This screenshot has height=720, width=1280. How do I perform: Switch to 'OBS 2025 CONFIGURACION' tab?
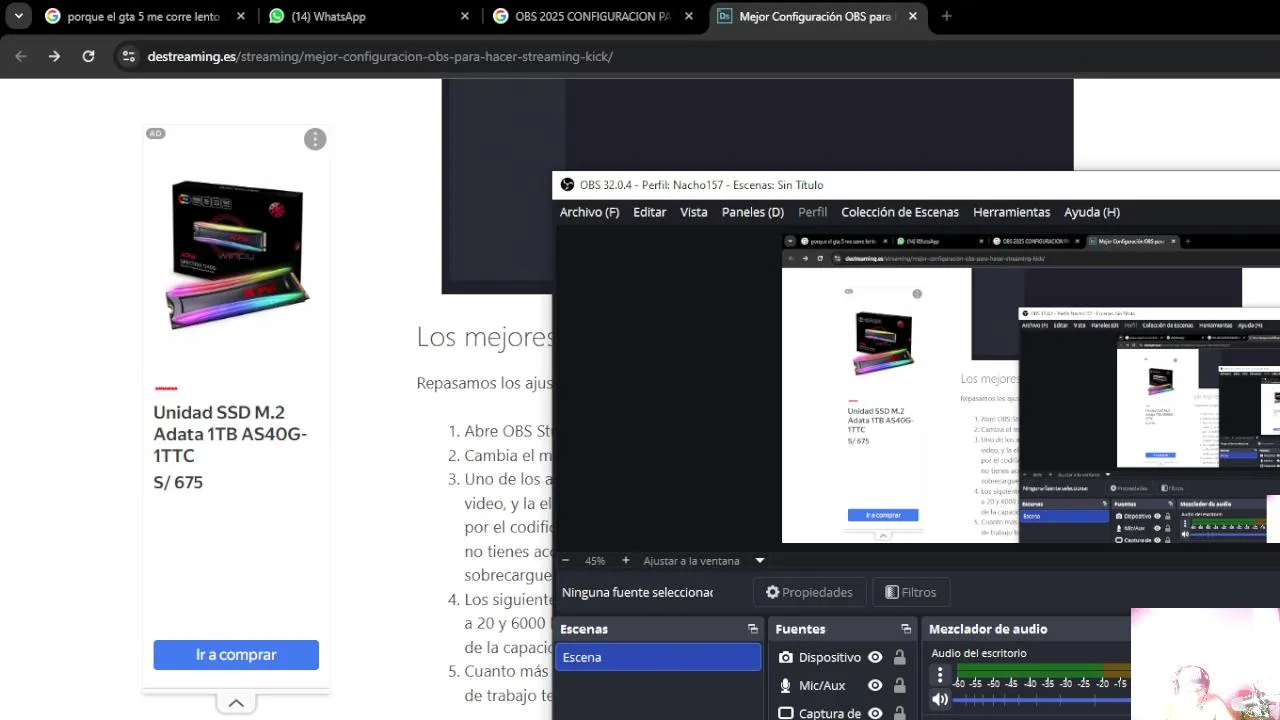(591, 16)
